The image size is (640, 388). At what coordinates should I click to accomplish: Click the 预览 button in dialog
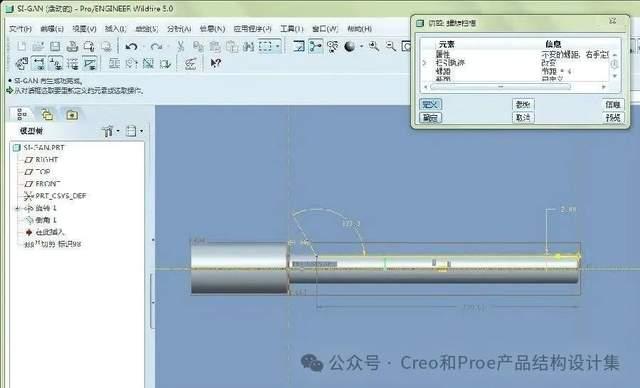tap(613, 118)
